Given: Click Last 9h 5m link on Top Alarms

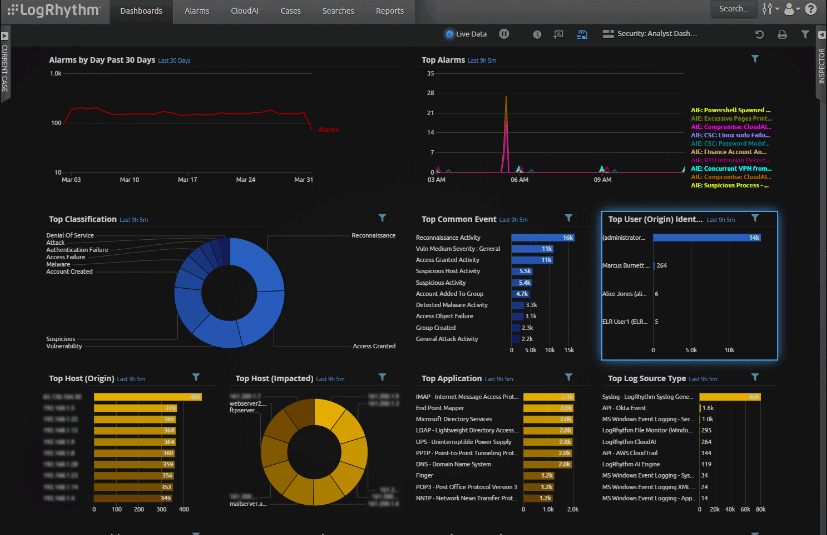Looking at the screenshot, I should click(x=482, y=61).
